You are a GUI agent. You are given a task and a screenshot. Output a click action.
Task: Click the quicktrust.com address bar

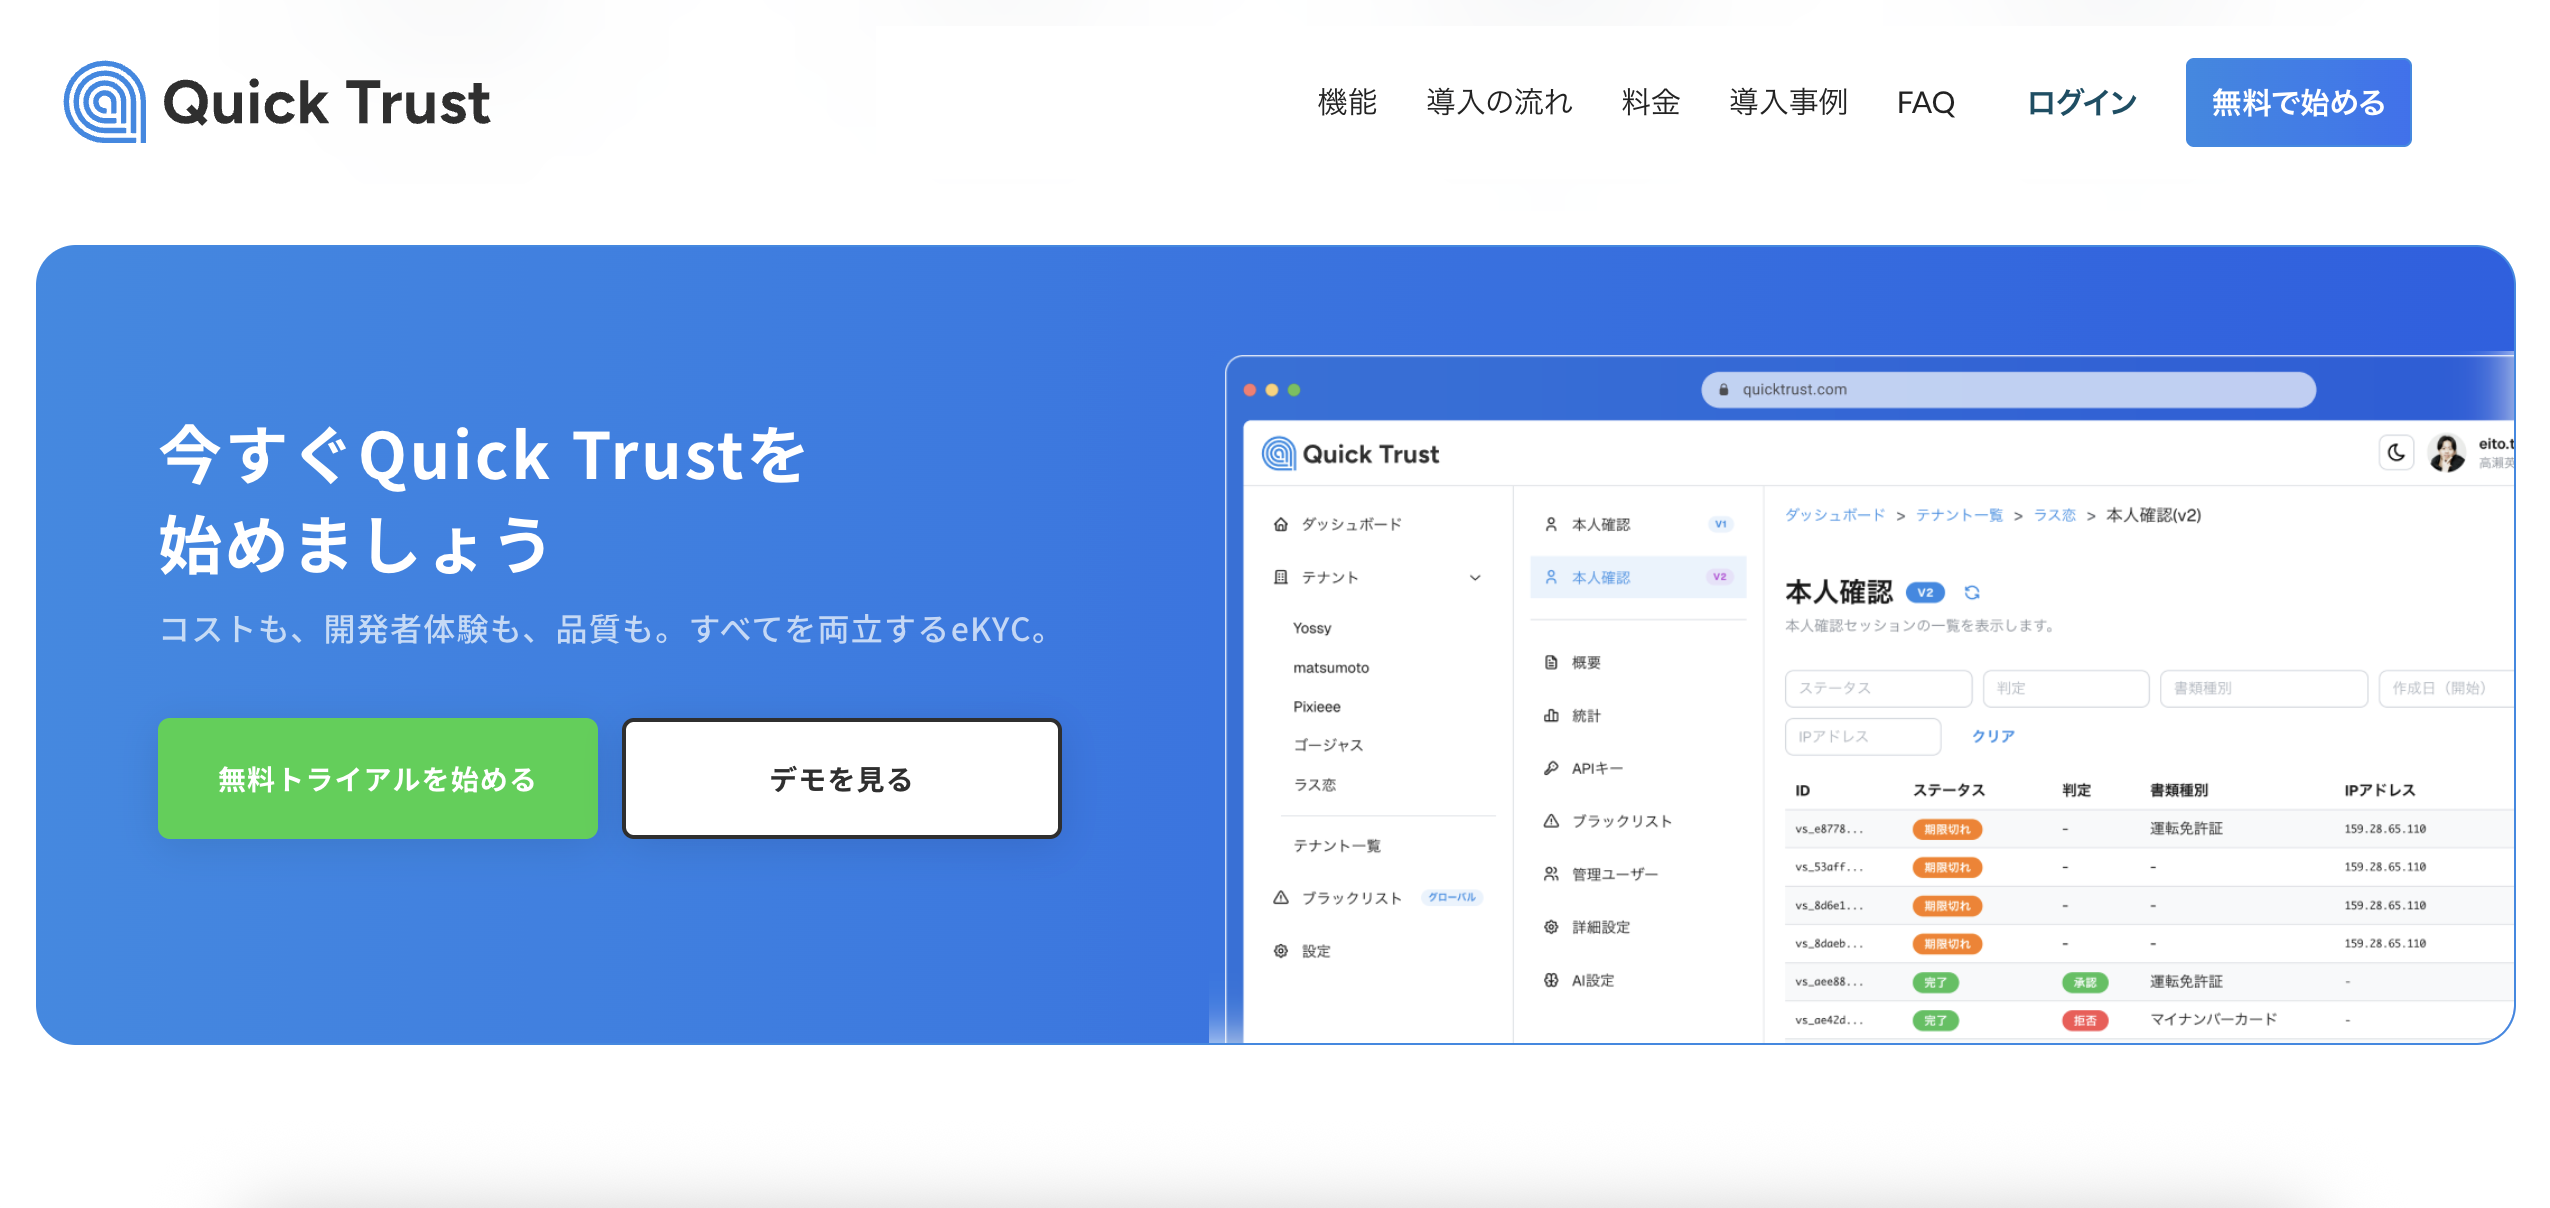(x=2008, y=390)
